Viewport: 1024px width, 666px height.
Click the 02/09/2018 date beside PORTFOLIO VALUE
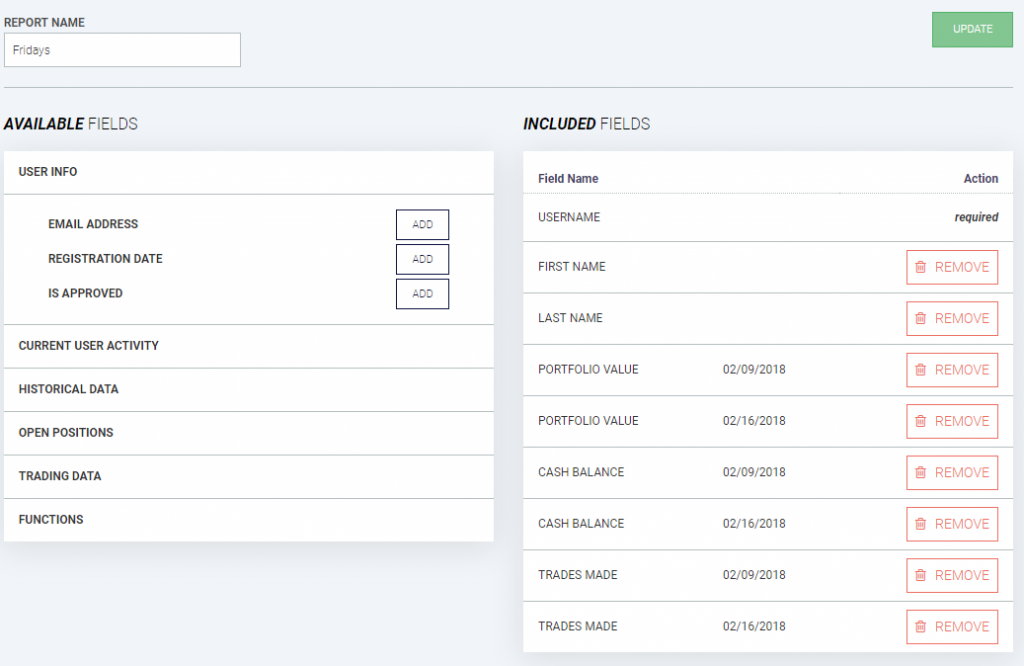tap(754, 370)
